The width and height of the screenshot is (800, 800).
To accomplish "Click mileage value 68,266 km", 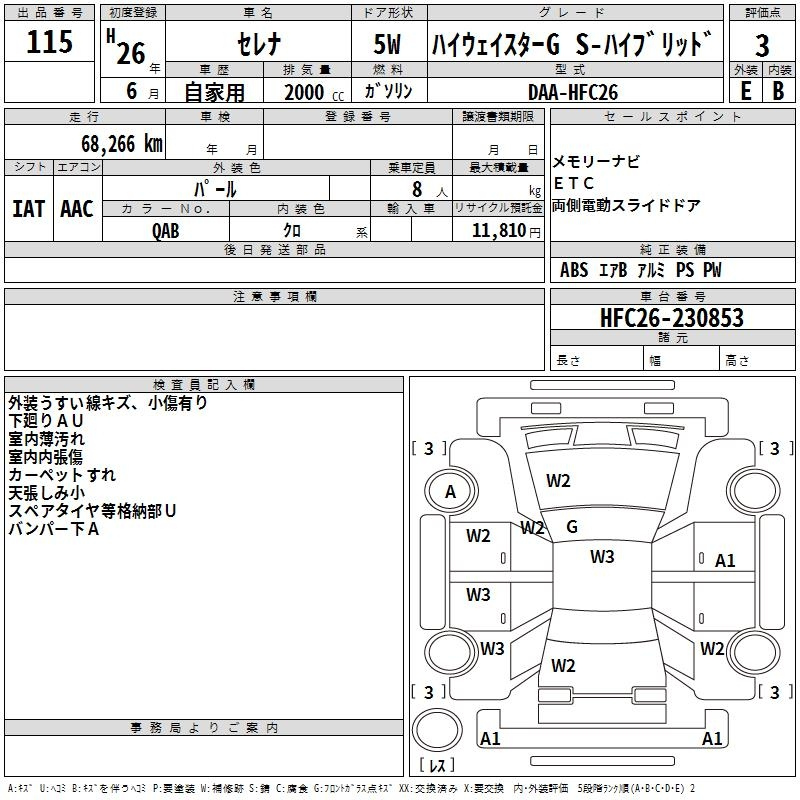I will click(122, 144).
